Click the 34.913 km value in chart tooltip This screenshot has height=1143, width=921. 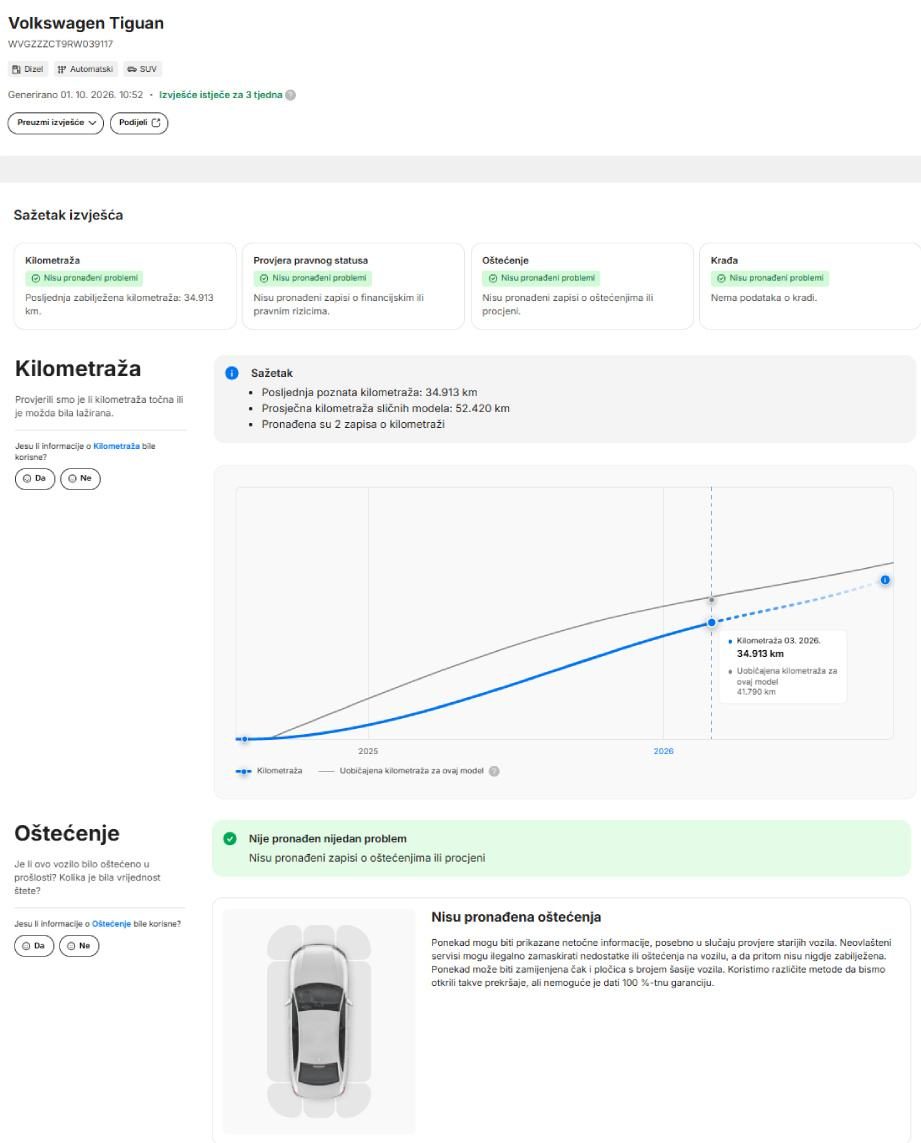[760, 654]
